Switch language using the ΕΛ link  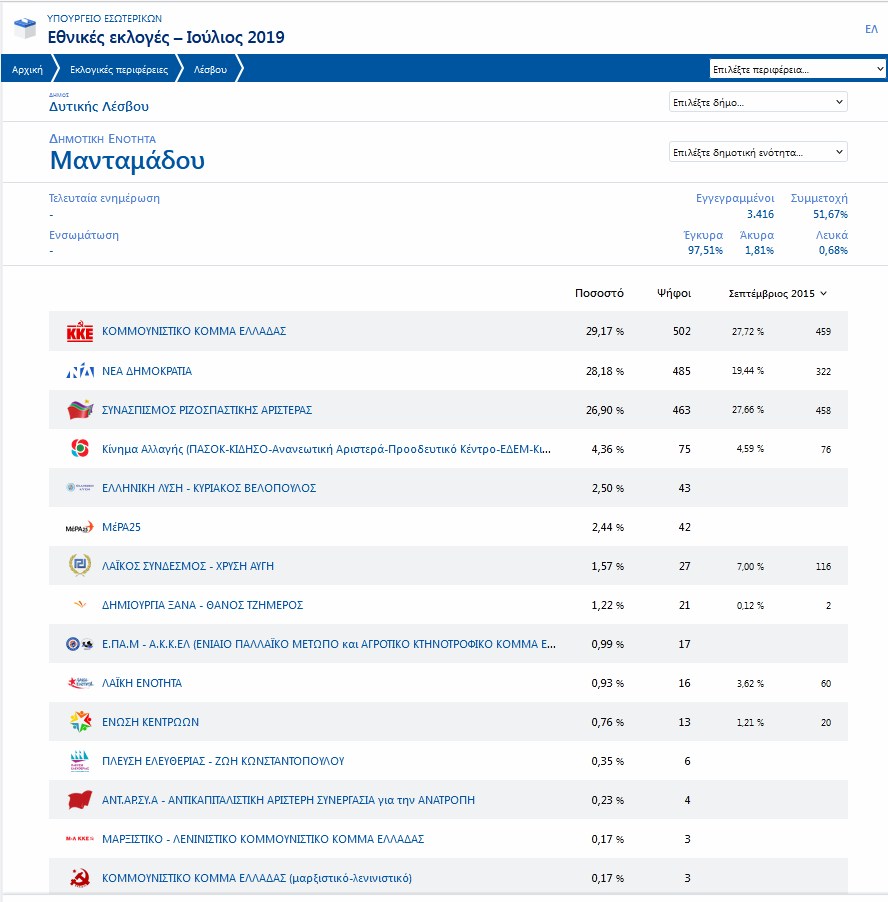click(871, 29)
